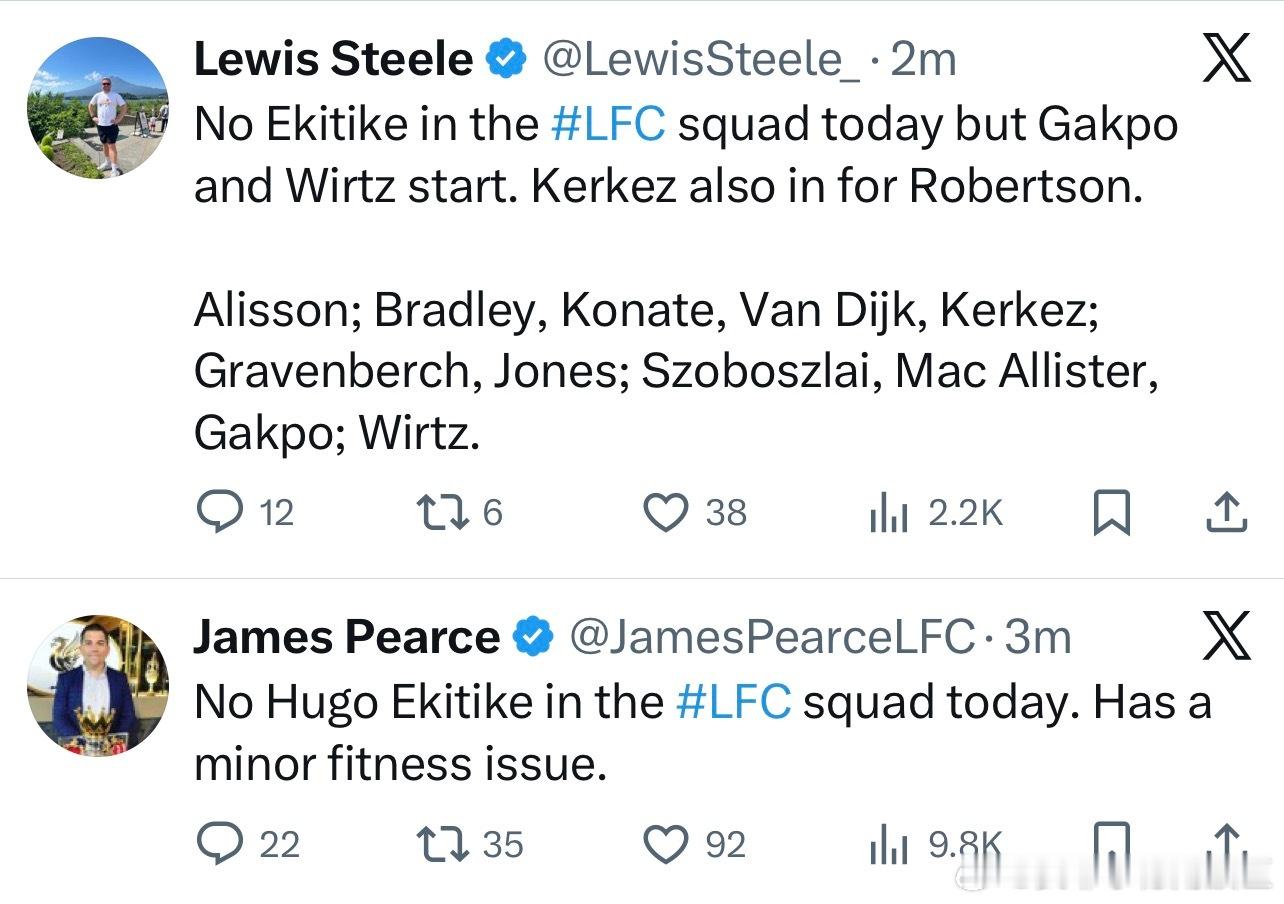The width and height of the screenshot is (1284, 904).
Task: Click the James Pearce display name
Action: click(346, 637)
